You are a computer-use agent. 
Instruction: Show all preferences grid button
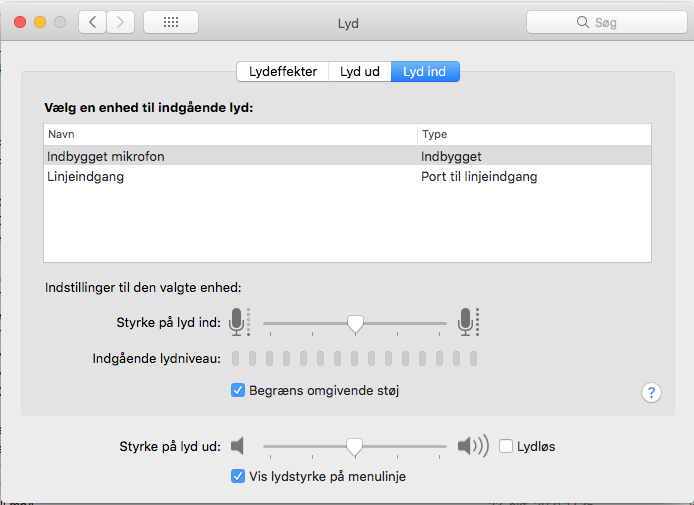pos(170,22)
